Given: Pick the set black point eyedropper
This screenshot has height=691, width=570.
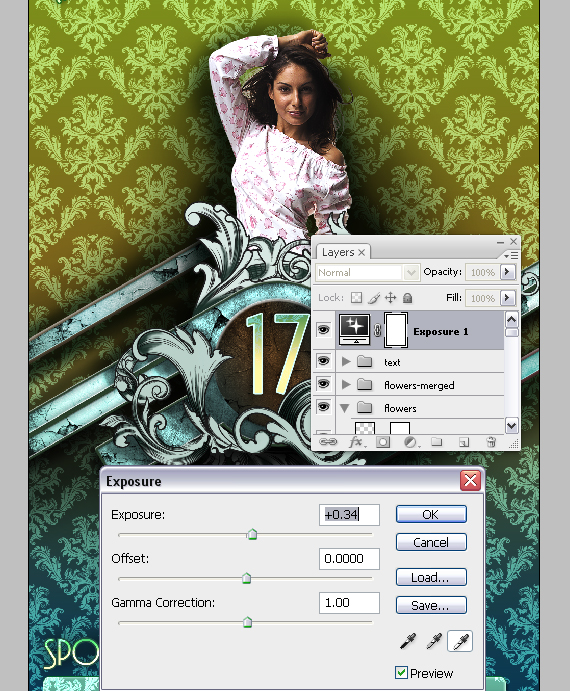Looking at the screenshot, I should click(x=408, y=641).
